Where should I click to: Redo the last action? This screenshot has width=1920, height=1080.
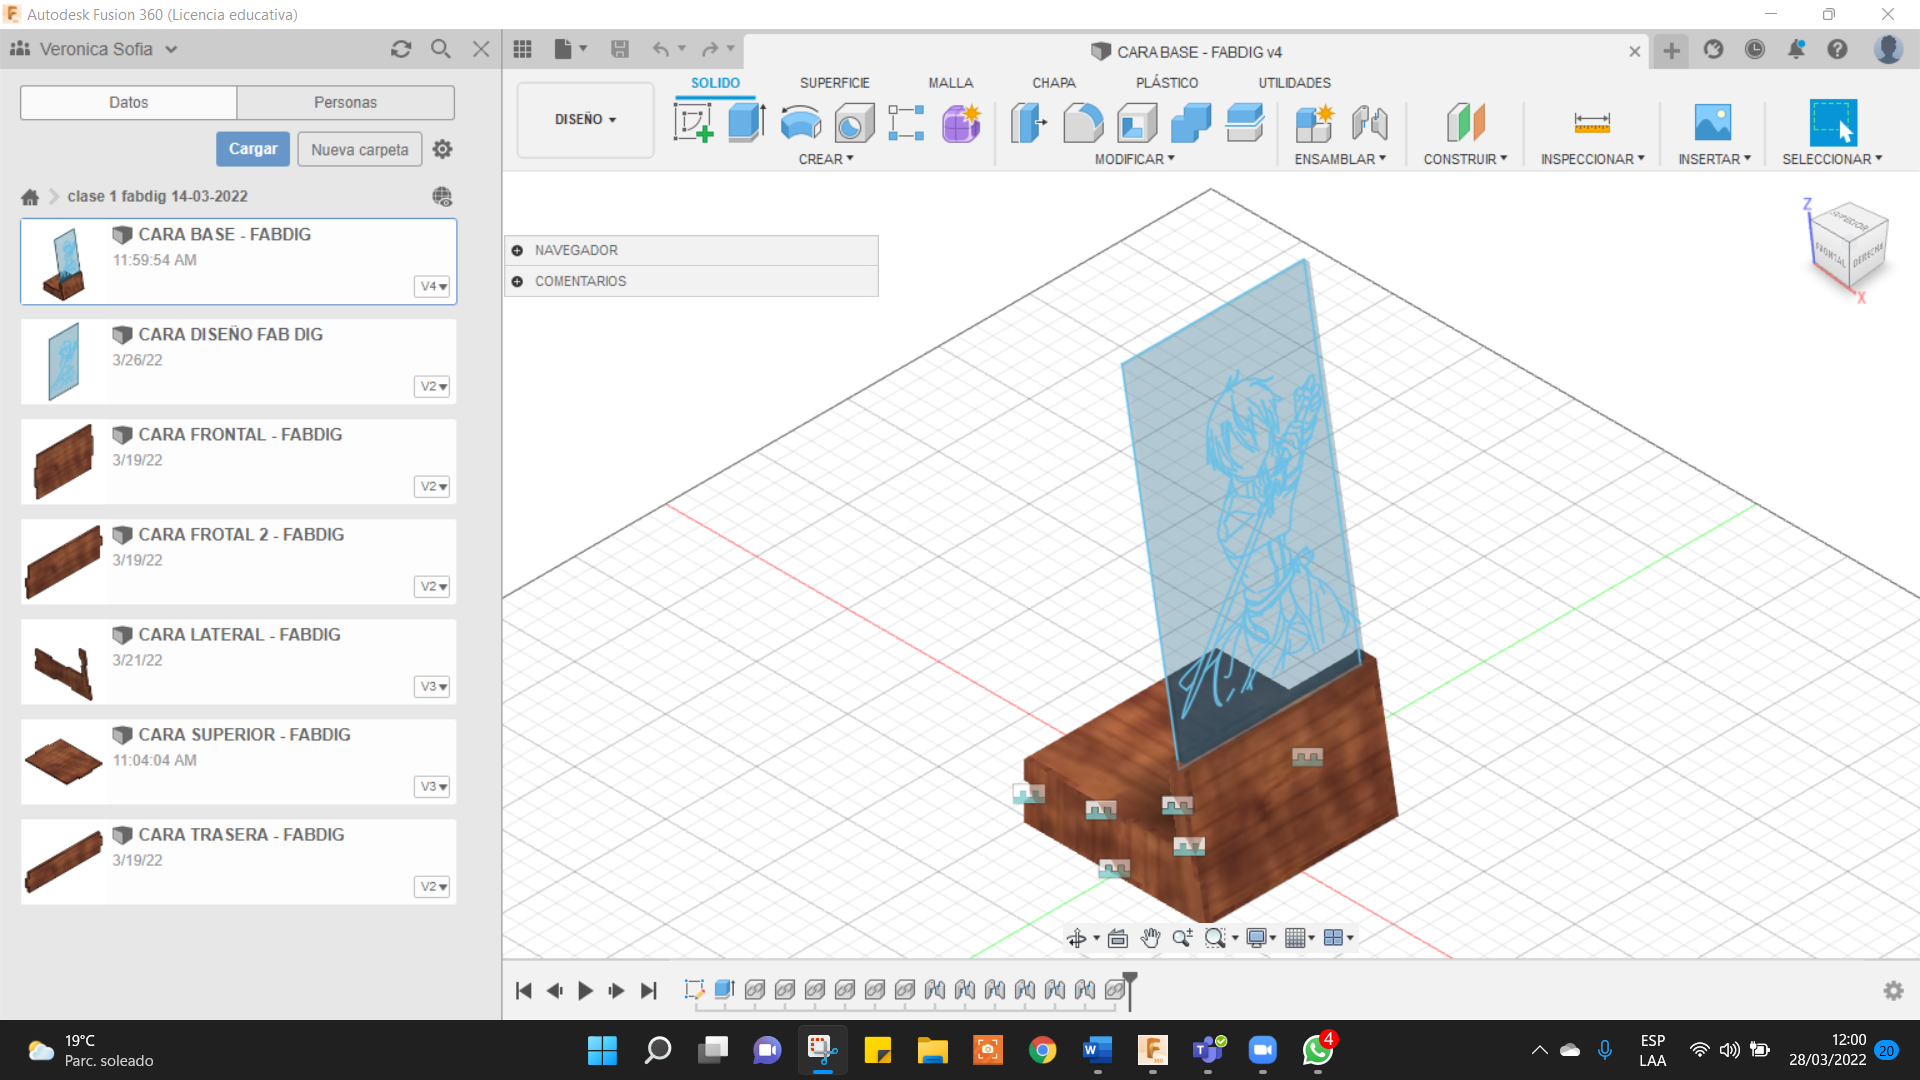pyautogui.click(x=710, y=49)
